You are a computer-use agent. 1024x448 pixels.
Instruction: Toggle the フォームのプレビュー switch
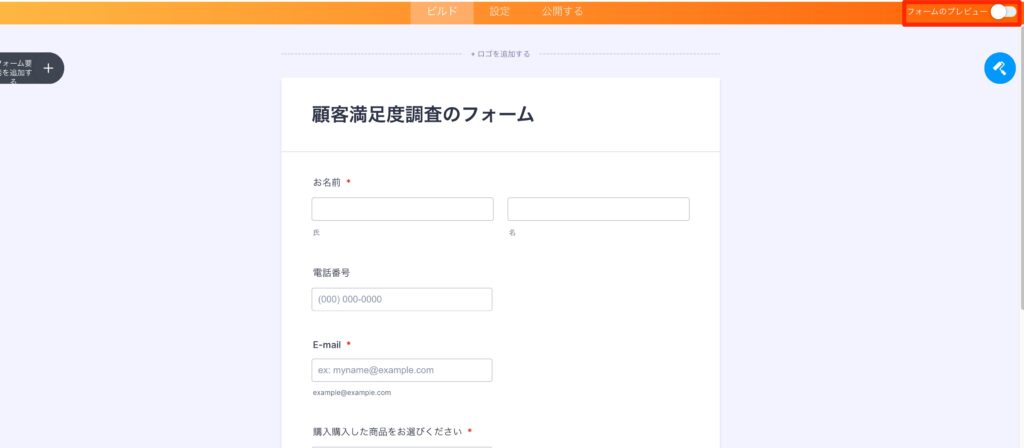pyautogui.click(x=1002, y=12)
